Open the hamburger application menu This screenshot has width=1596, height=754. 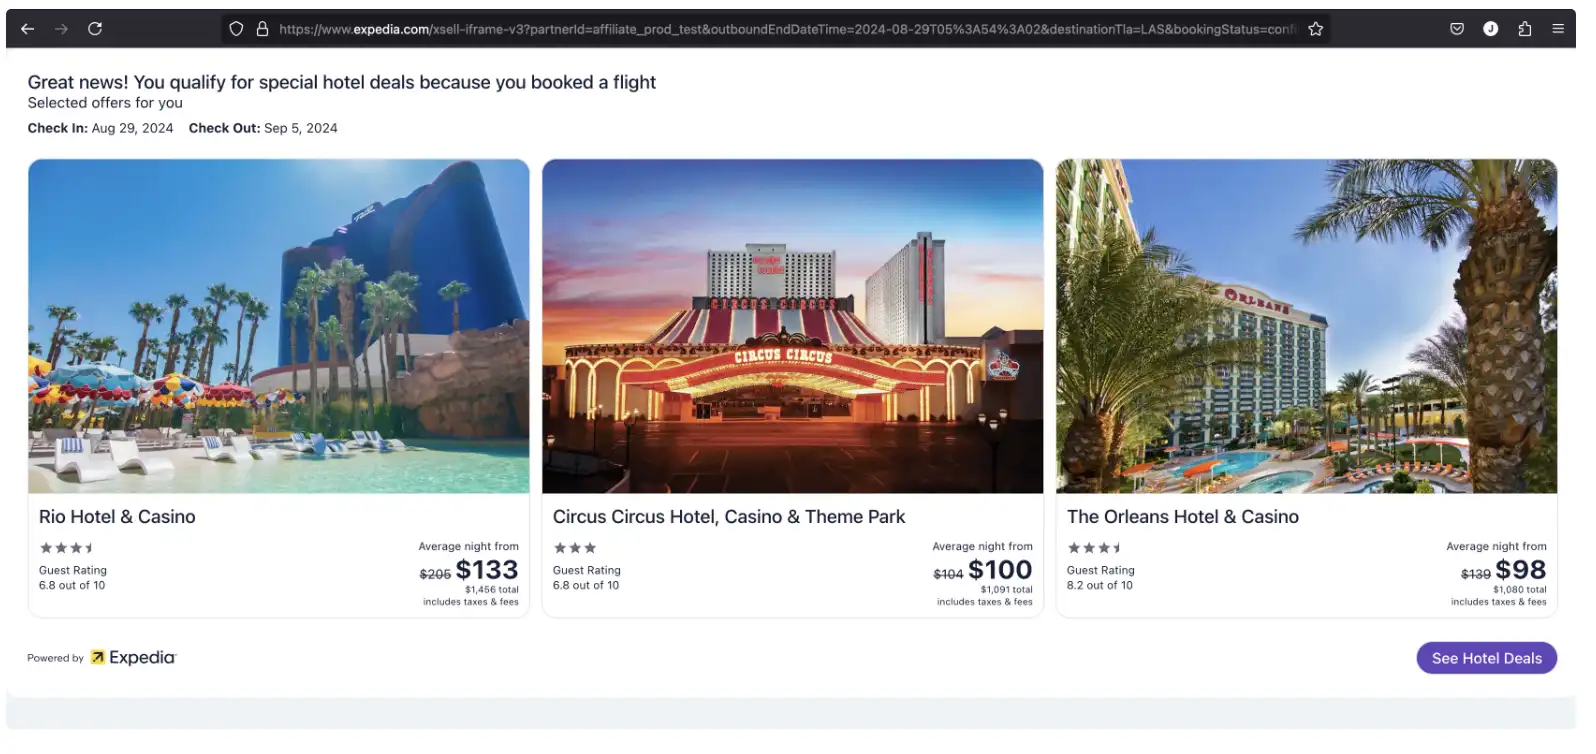coord(1558,28)
